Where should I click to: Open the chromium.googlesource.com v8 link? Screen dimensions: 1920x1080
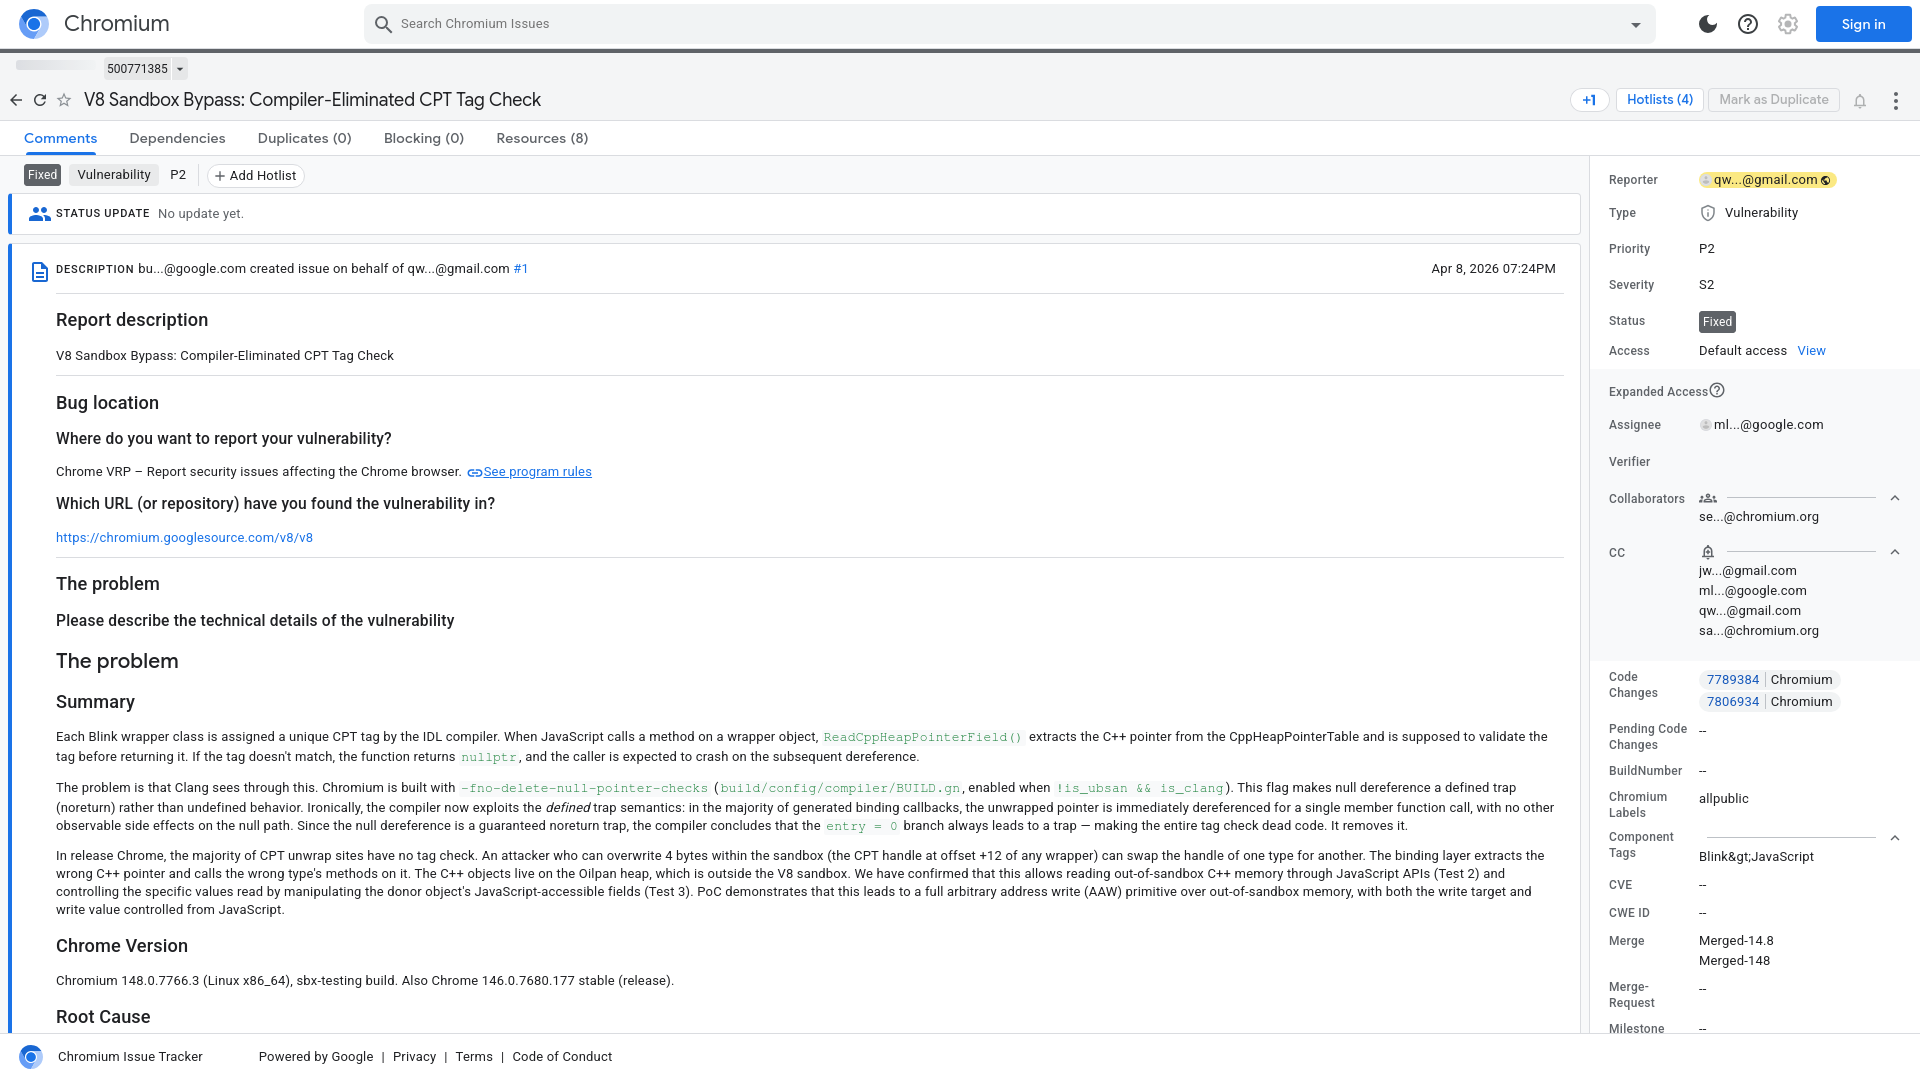184,538
